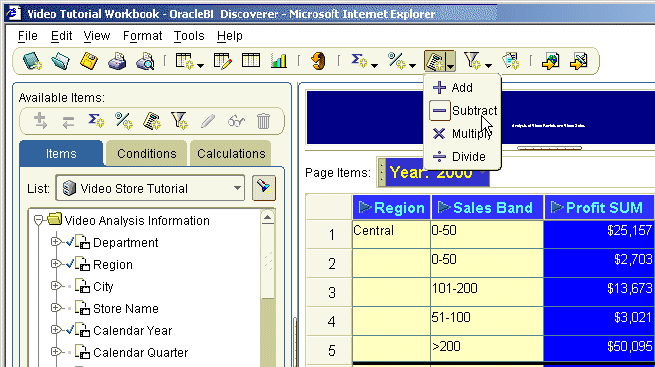The image size is (655, 367).
Task: Click the Parameters toolbar icon
Action: tap(510, 61)
